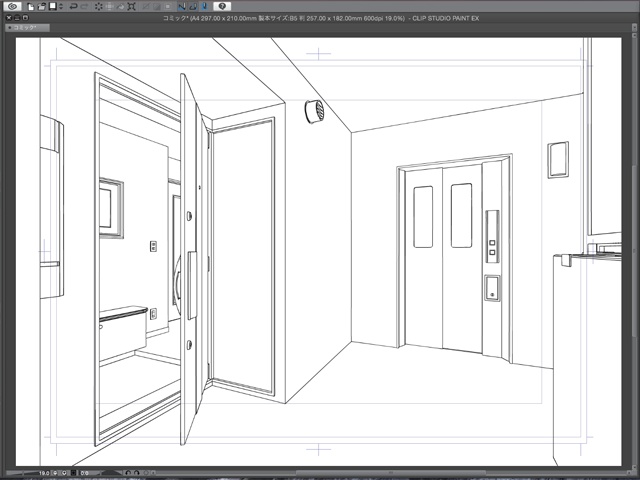Click the 19.0 zoom value field
The width and height of the screenshot is (640, 480).
(44, 473)
